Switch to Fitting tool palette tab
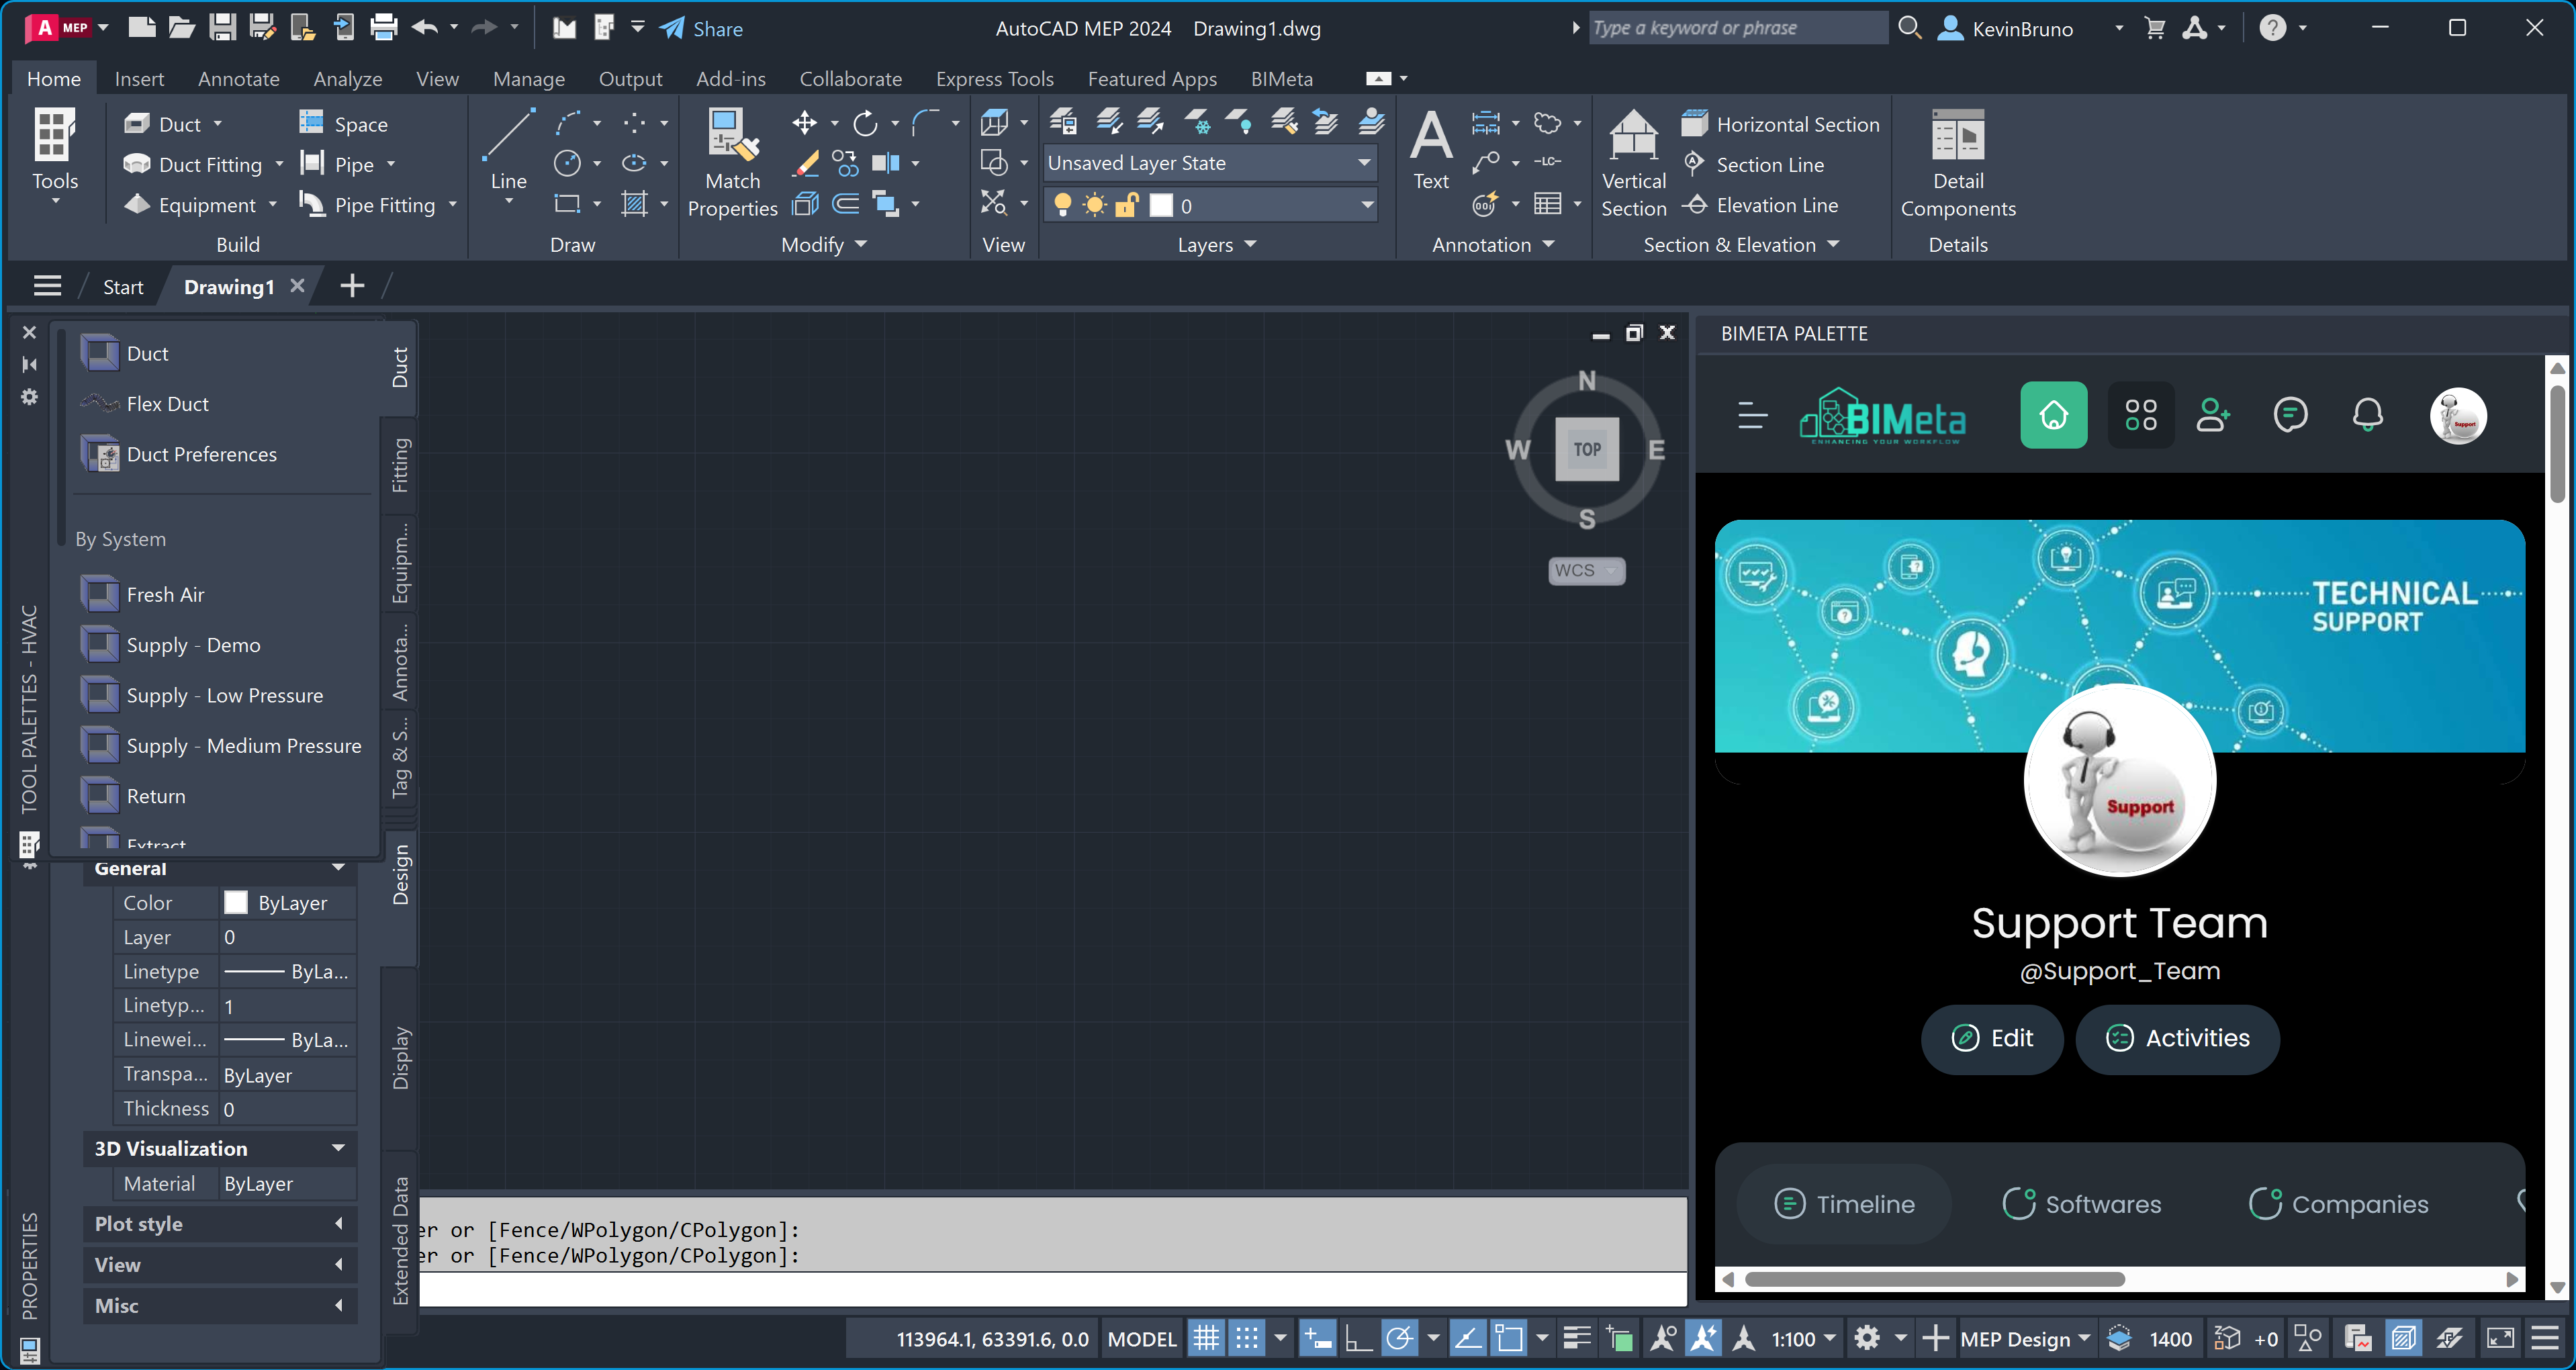 pos(400,466)
